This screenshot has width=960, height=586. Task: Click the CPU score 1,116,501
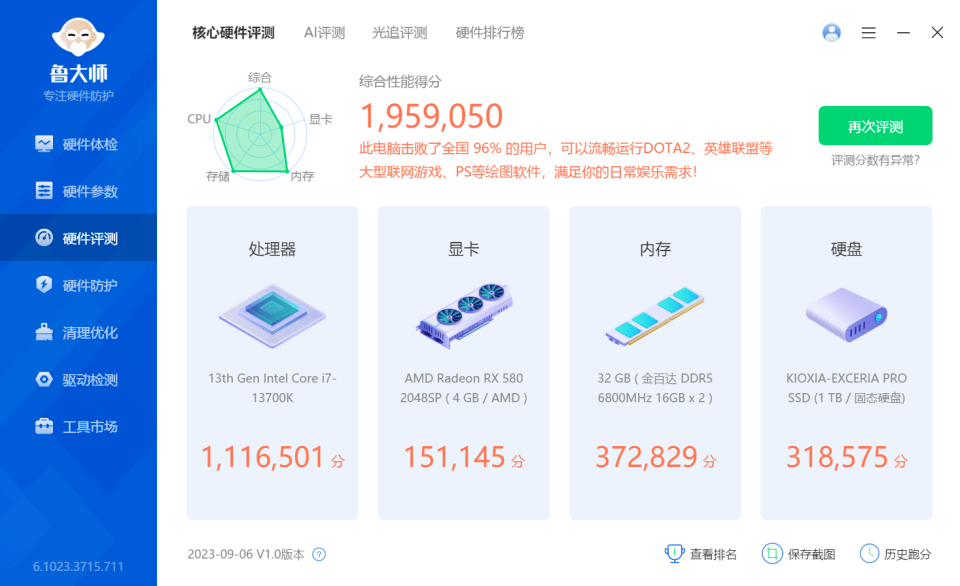263,457
